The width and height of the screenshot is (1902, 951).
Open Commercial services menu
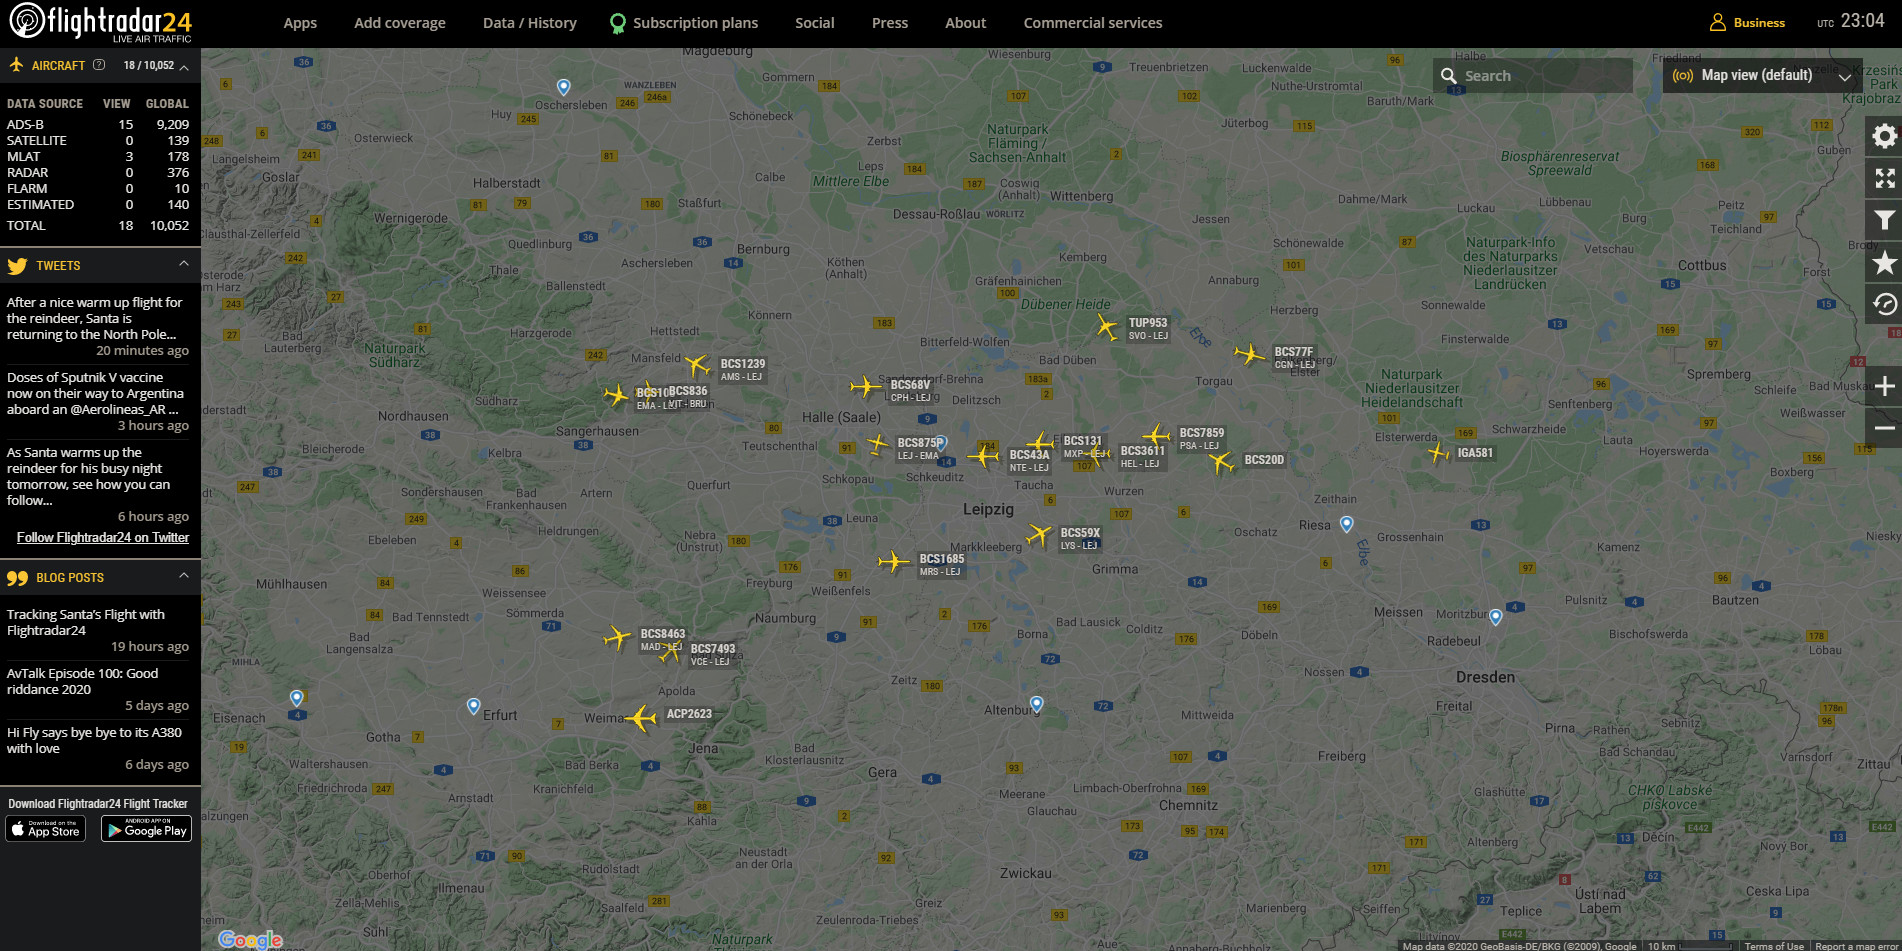[x=1093, y=22]
